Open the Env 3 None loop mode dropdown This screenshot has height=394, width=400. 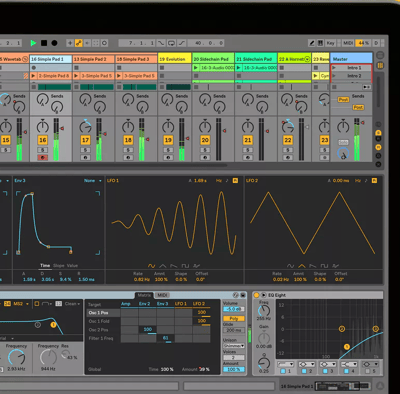[x=93, y=181]
